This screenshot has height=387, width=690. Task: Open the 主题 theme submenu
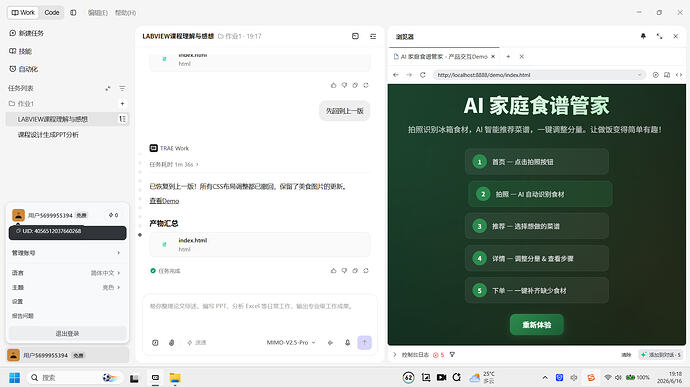(x=66, y=287)
